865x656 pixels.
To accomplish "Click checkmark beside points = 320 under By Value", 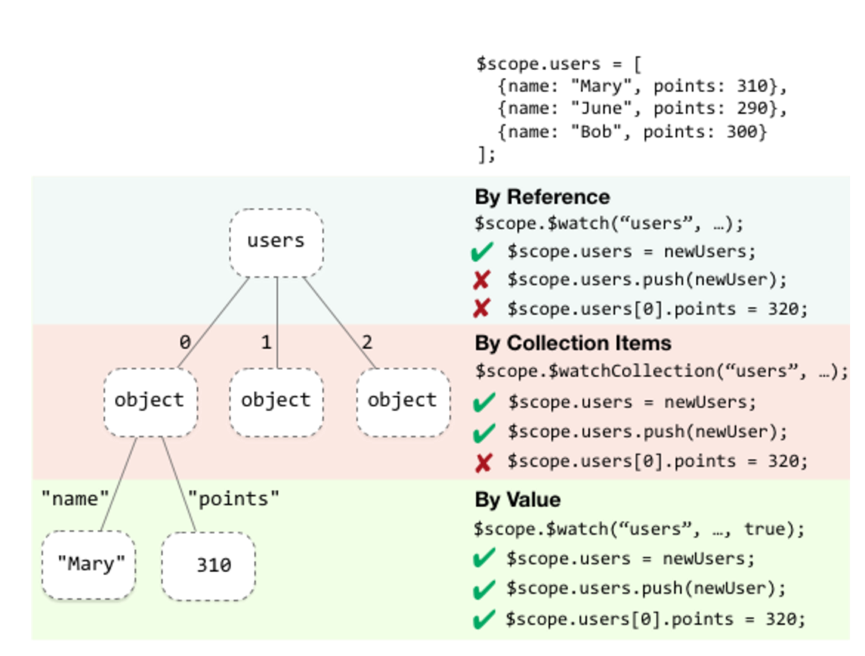I will point(485,619).
